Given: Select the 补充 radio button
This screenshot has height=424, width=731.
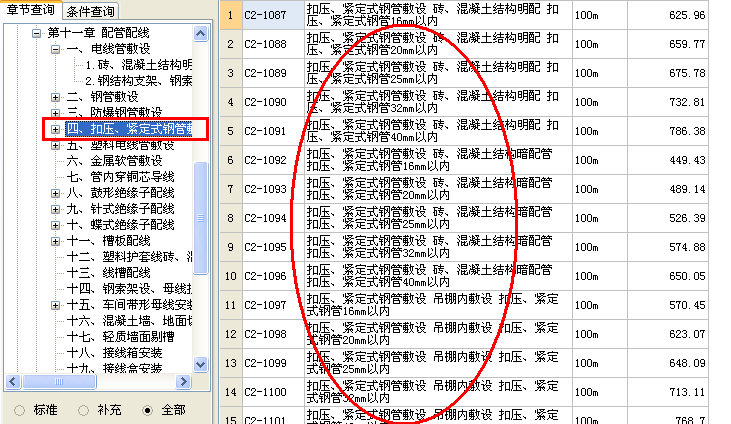Looking at the screenshot, I should coord(83,410).
